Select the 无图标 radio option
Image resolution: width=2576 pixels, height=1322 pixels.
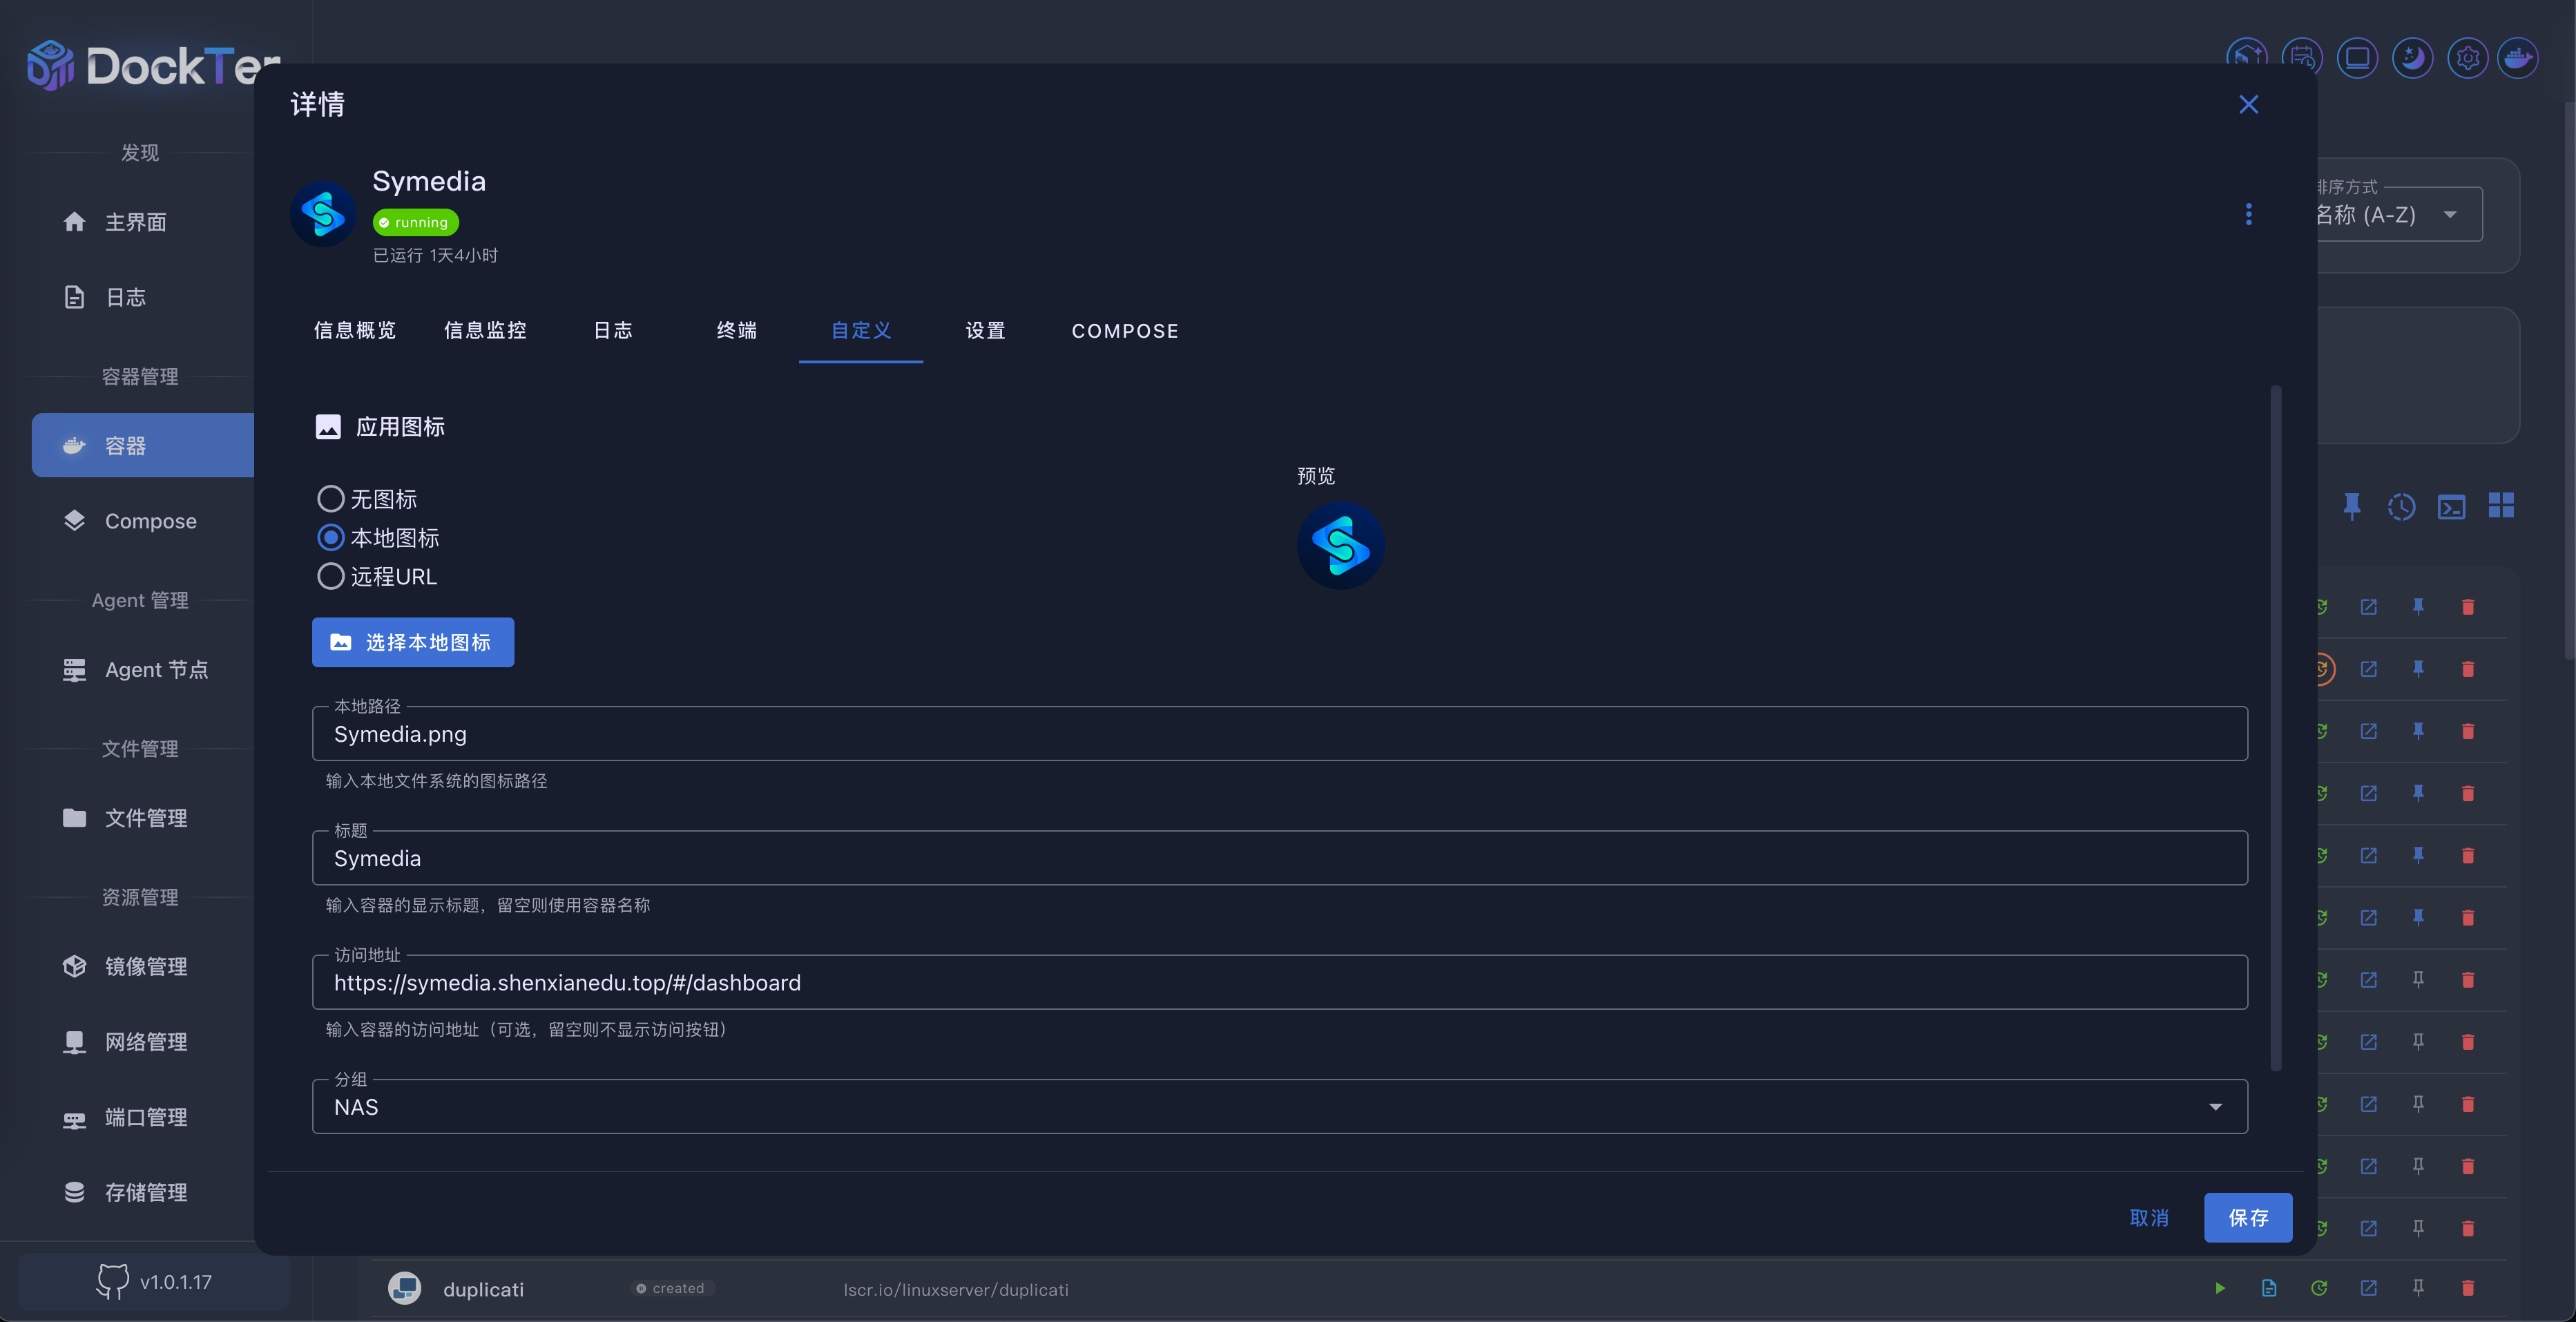[331, 498]
